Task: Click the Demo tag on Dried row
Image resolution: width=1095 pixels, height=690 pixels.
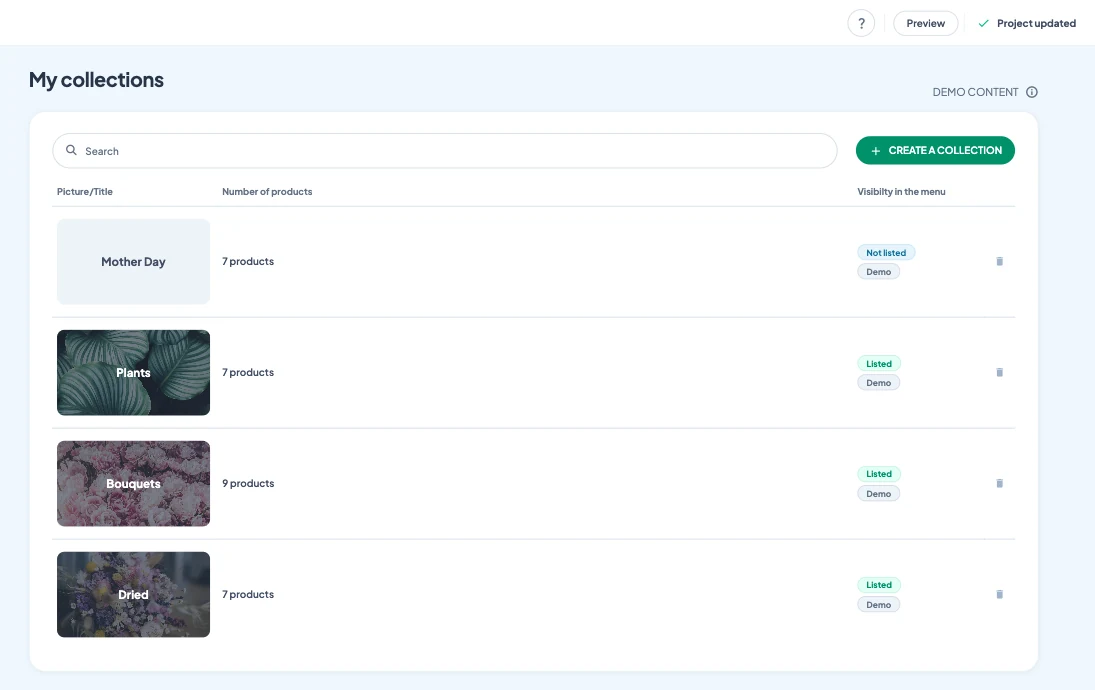Action: [879, 605]
